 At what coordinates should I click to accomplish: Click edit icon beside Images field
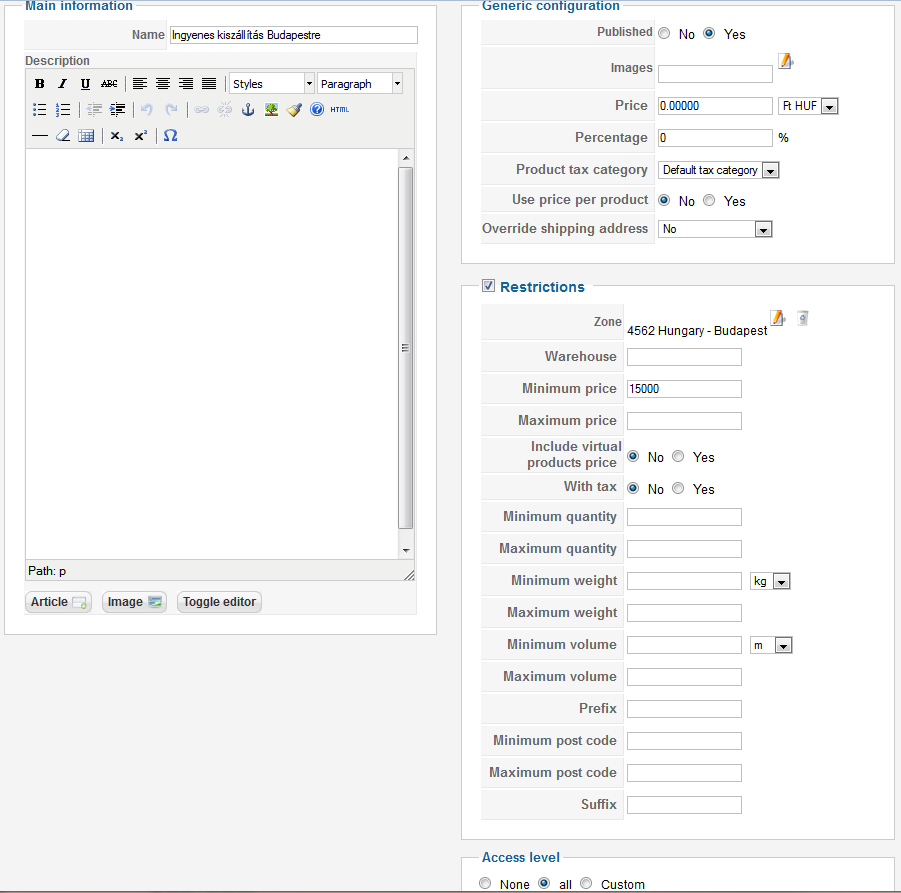pos(786,61)
